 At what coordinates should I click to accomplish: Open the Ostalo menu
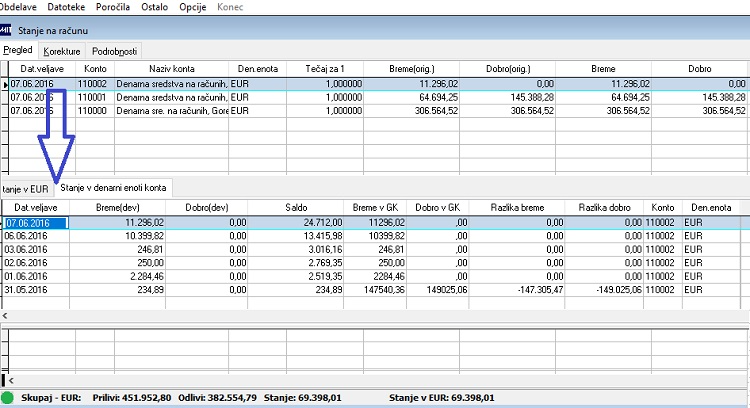154,7
